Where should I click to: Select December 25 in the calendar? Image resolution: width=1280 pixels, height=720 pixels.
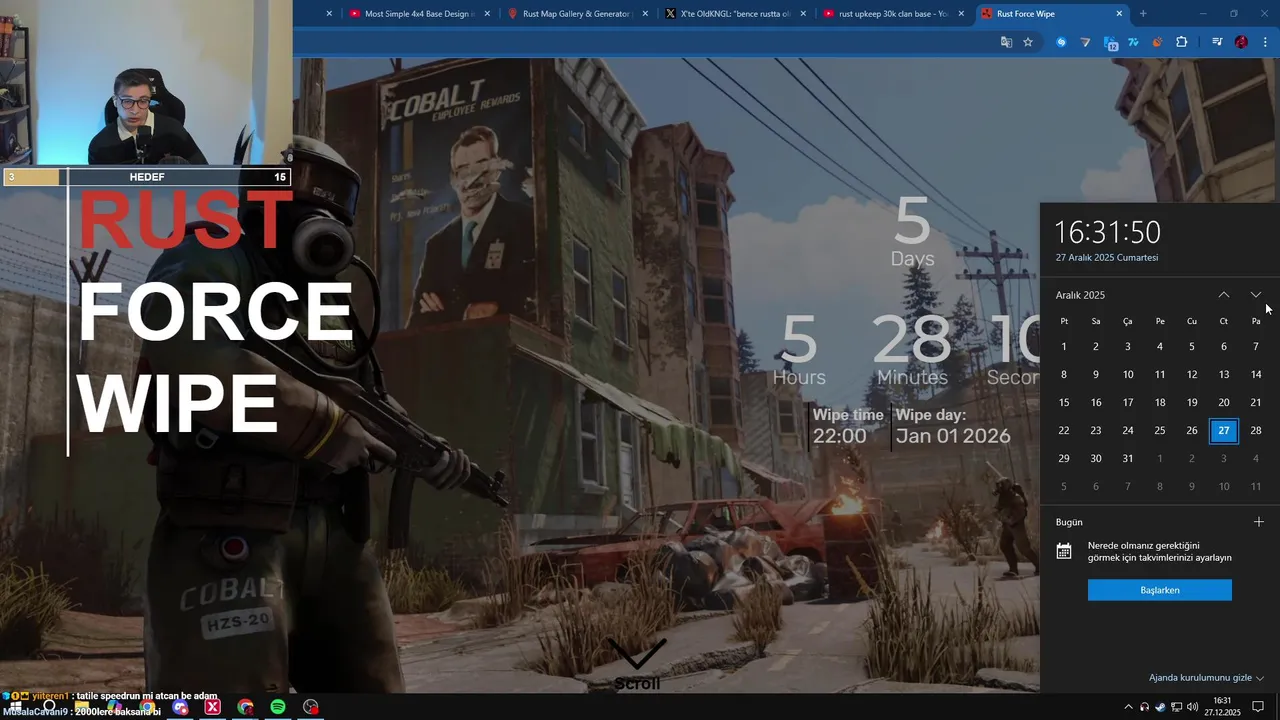1160,430
